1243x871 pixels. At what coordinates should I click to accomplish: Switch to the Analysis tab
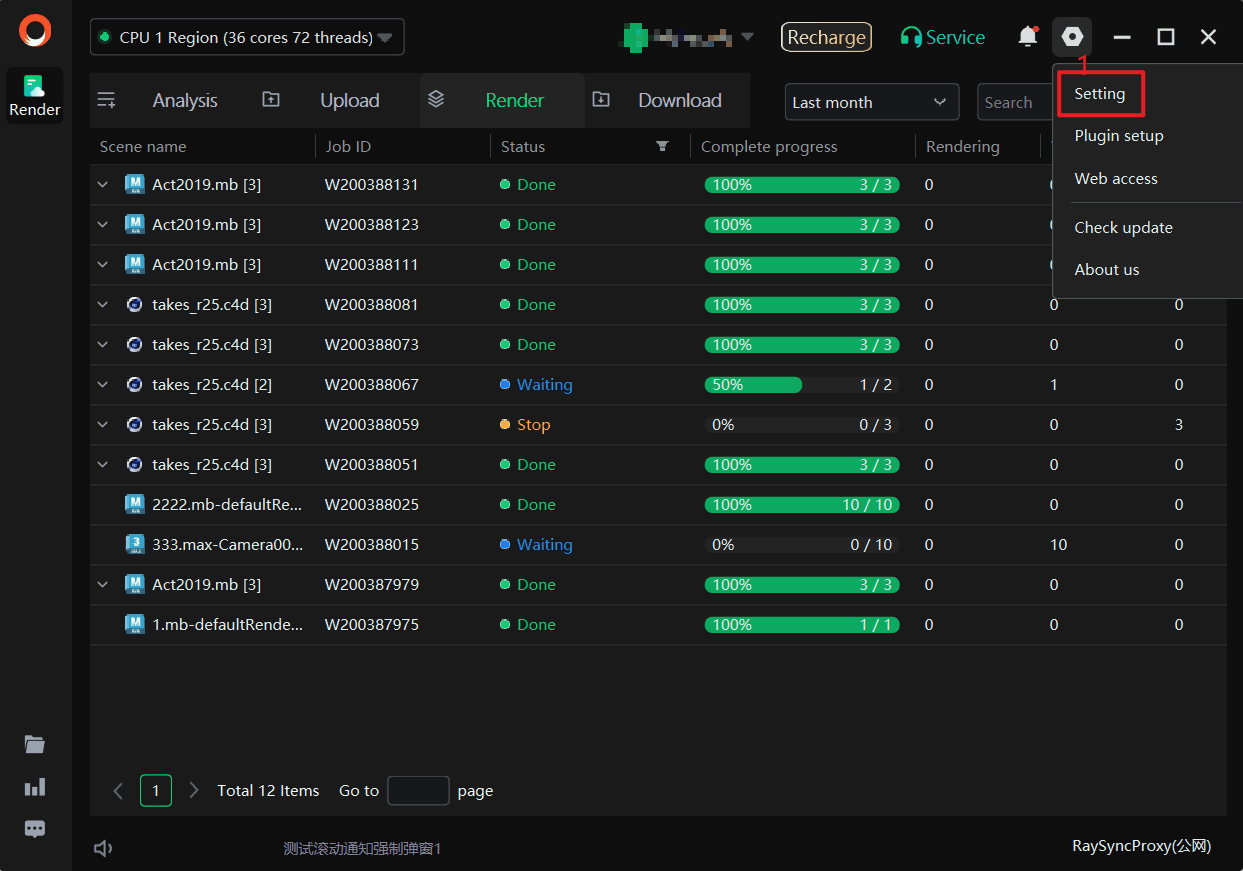click(184, 100)
